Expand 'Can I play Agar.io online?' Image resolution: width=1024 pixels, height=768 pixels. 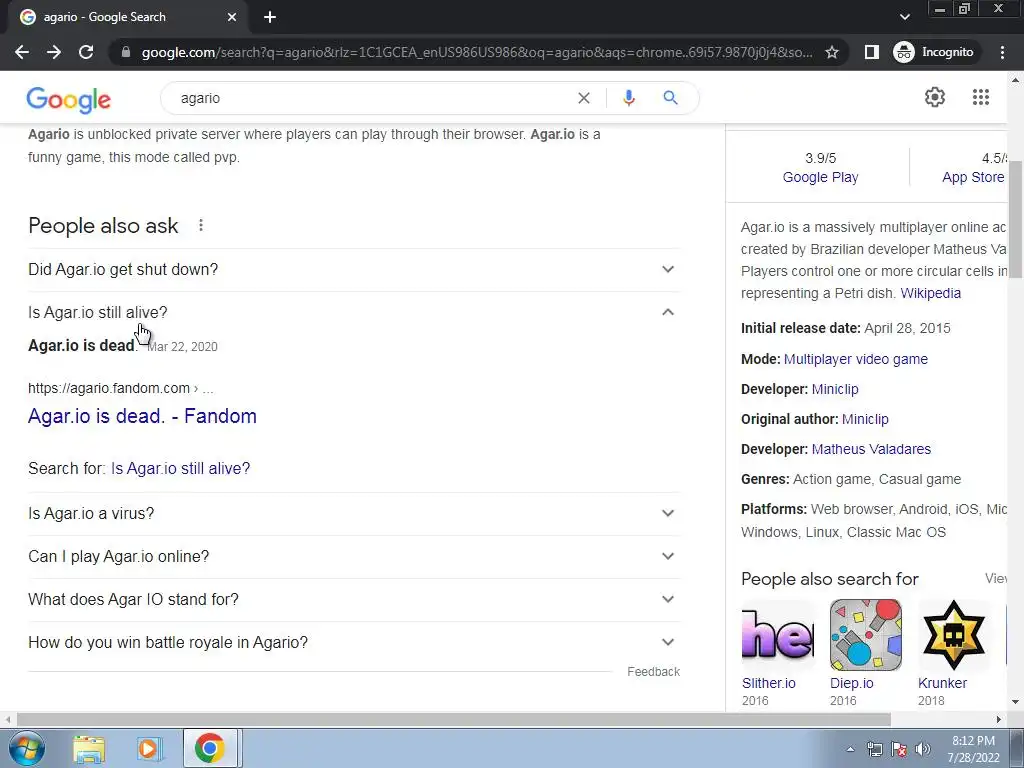click(353, 556)
